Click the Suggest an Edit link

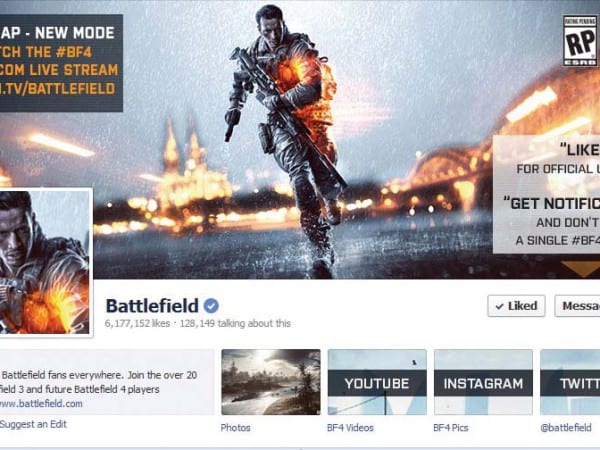pos(33,424)
